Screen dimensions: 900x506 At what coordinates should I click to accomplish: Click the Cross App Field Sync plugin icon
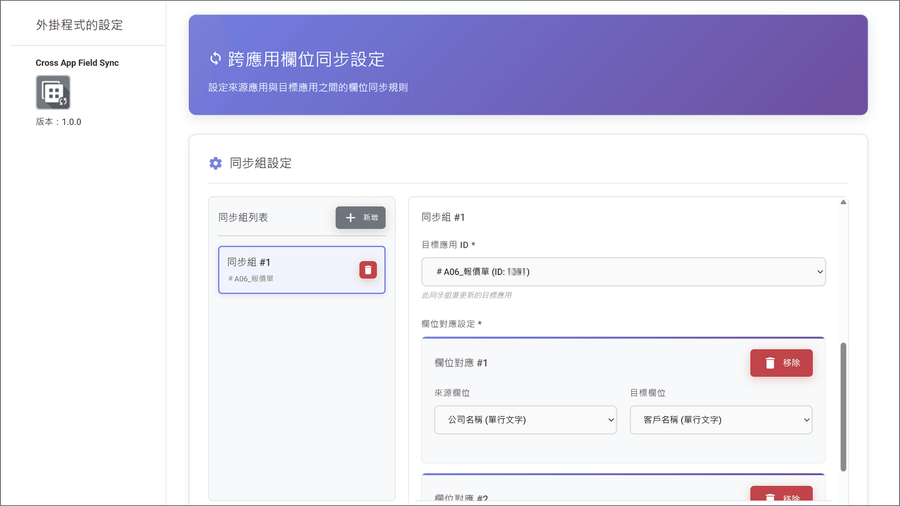click(x=53, y=92)
